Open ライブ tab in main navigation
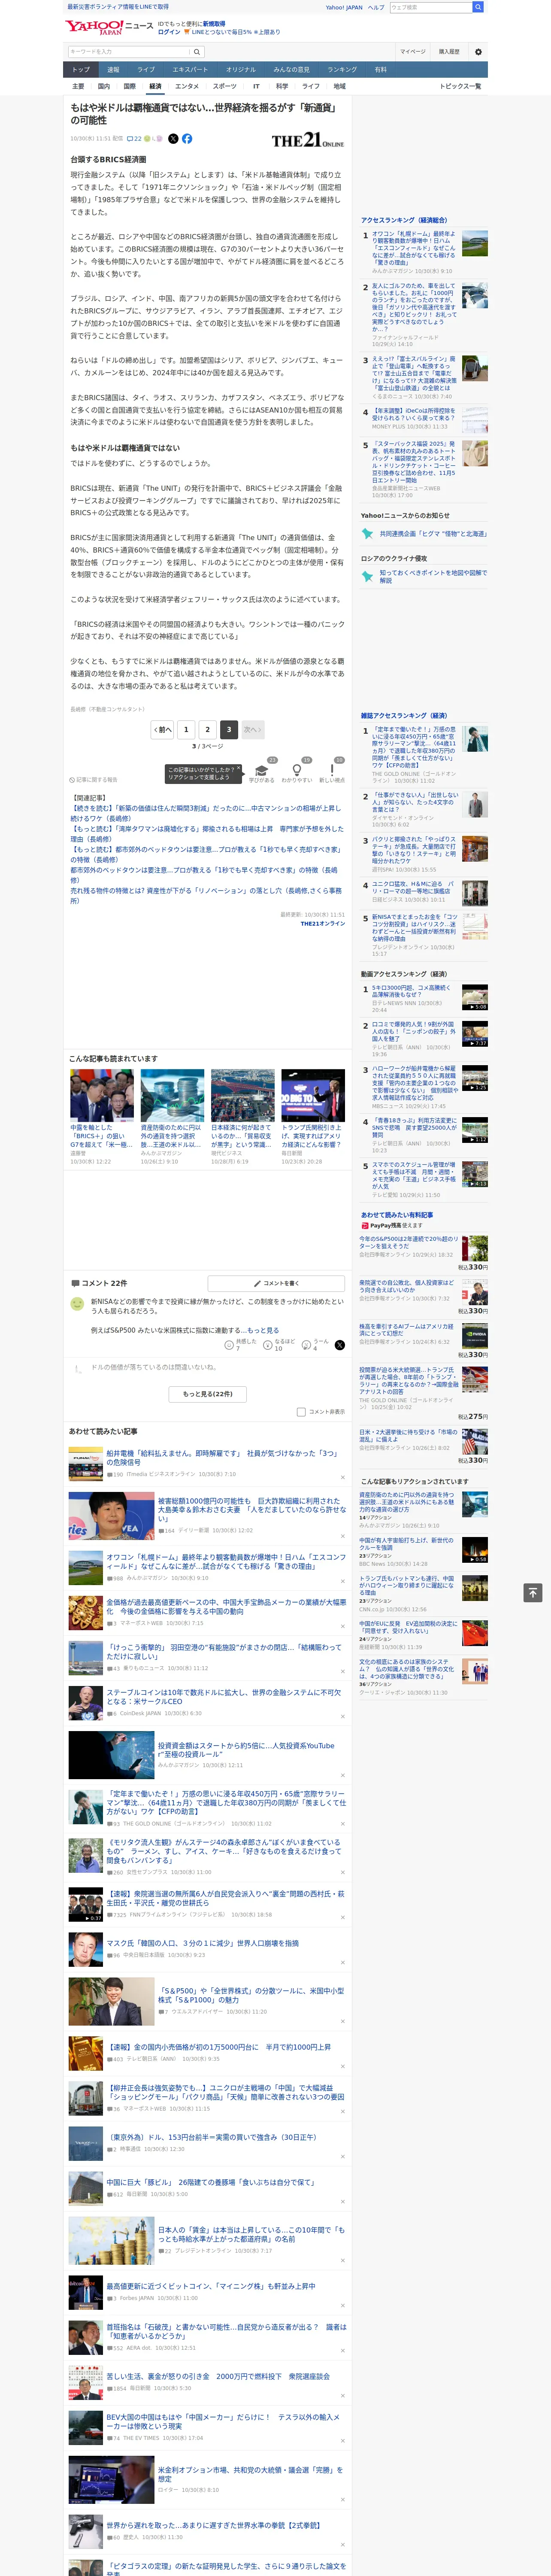 click(x=146, y=70)
